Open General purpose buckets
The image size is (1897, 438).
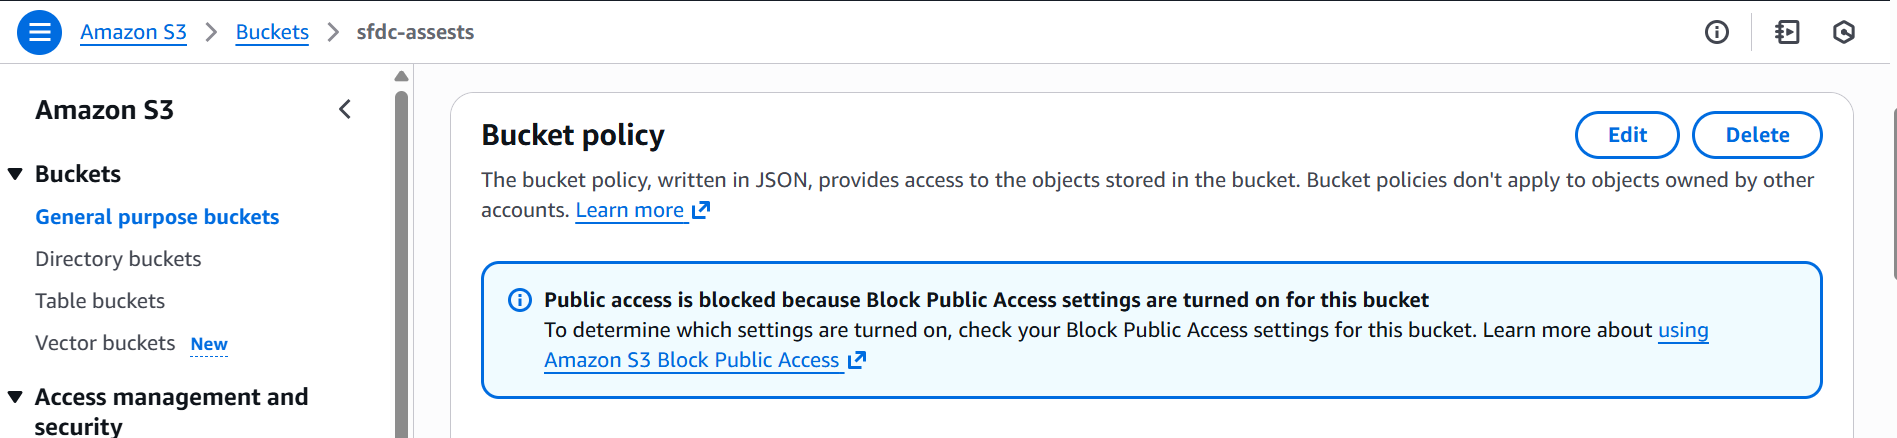click(x=157, y=217)
